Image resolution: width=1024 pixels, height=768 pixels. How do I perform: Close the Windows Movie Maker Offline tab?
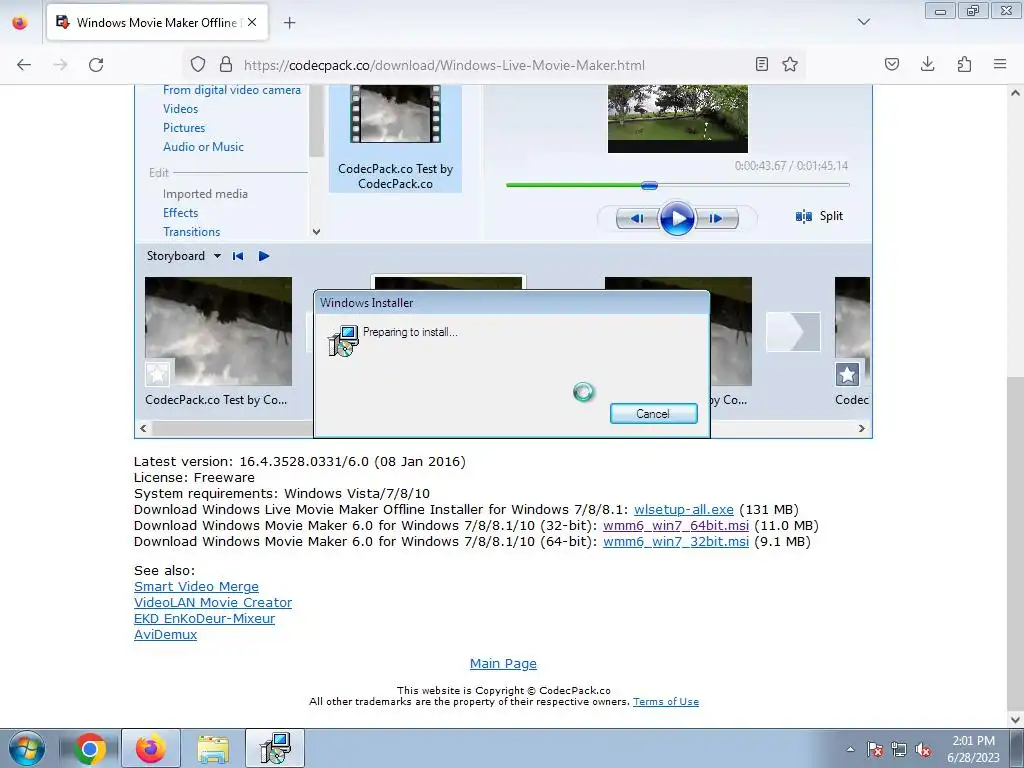pyautogui.click(x=252, y=22)
